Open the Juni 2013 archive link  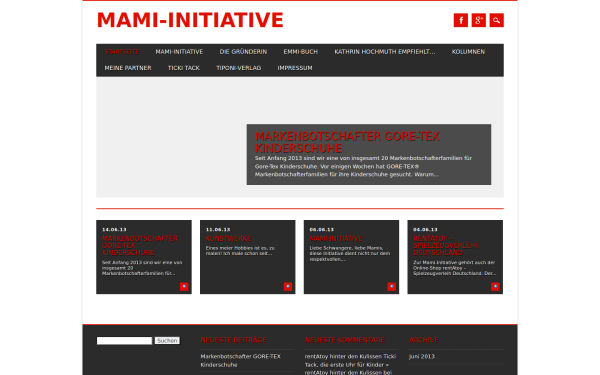(x=422, y=356)
